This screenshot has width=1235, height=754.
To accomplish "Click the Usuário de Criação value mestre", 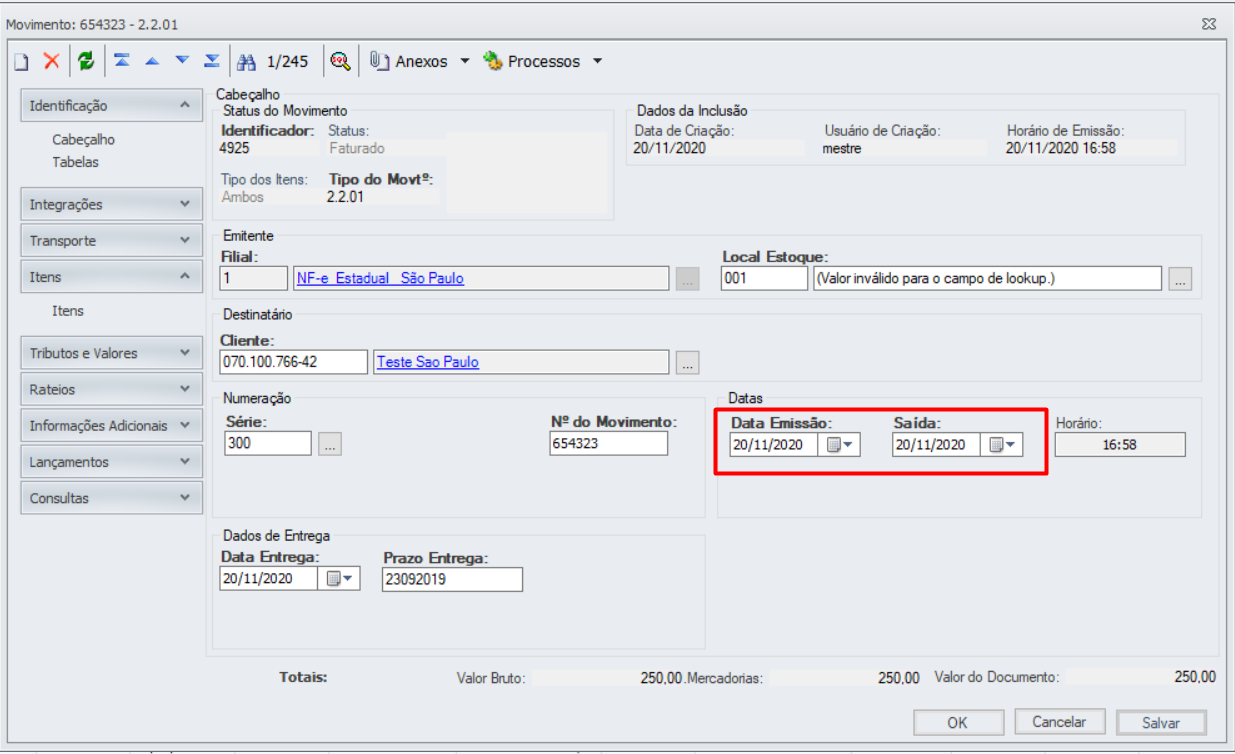I will click(x=842, y=148).
